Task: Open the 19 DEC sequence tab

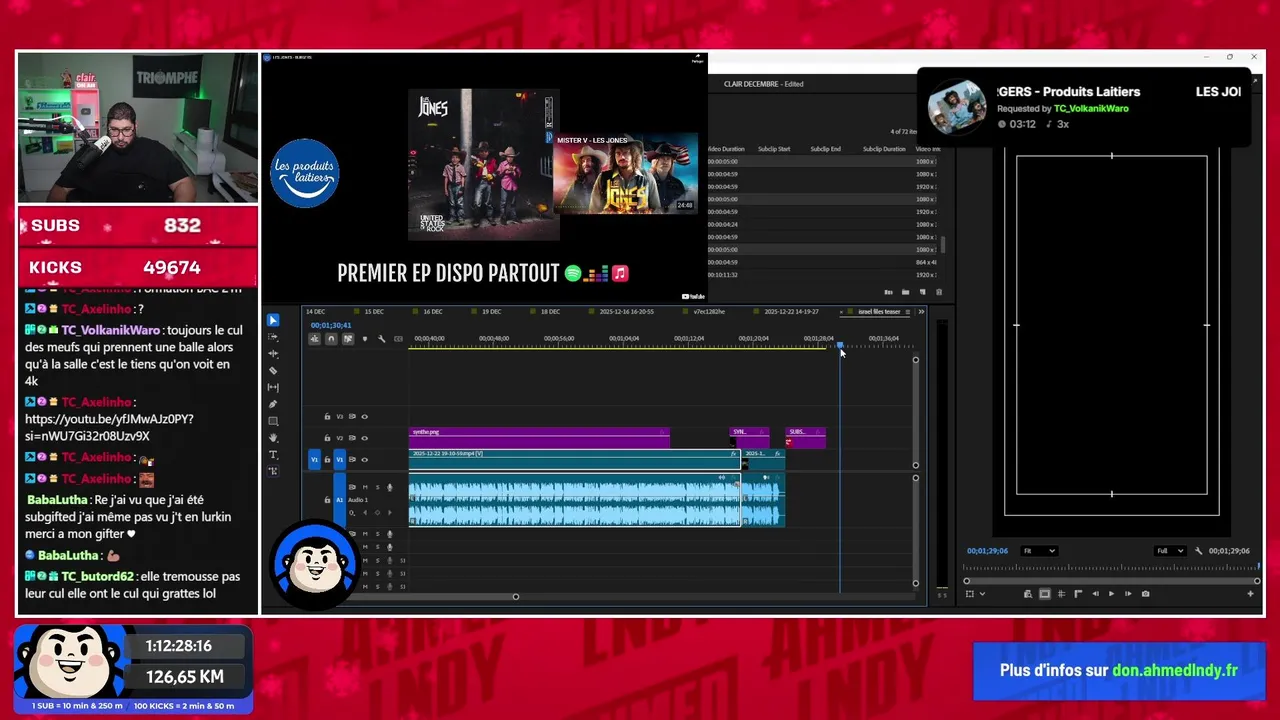Action: coord(492,312)
